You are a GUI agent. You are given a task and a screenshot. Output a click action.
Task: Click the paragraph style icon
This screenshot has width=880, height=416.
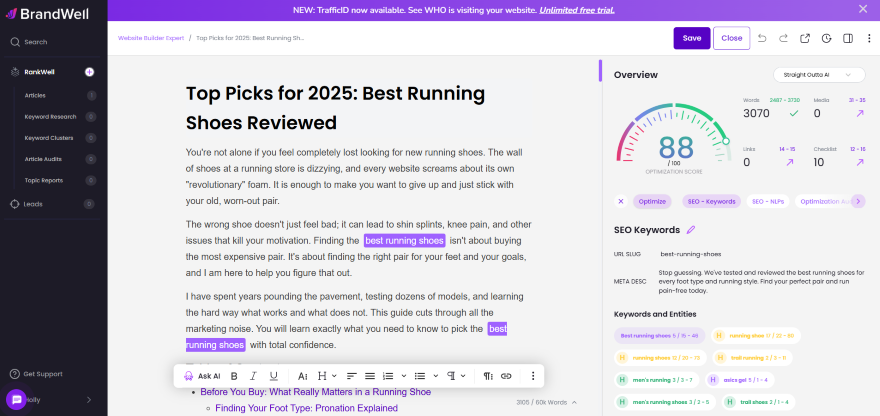pos(488,376)
